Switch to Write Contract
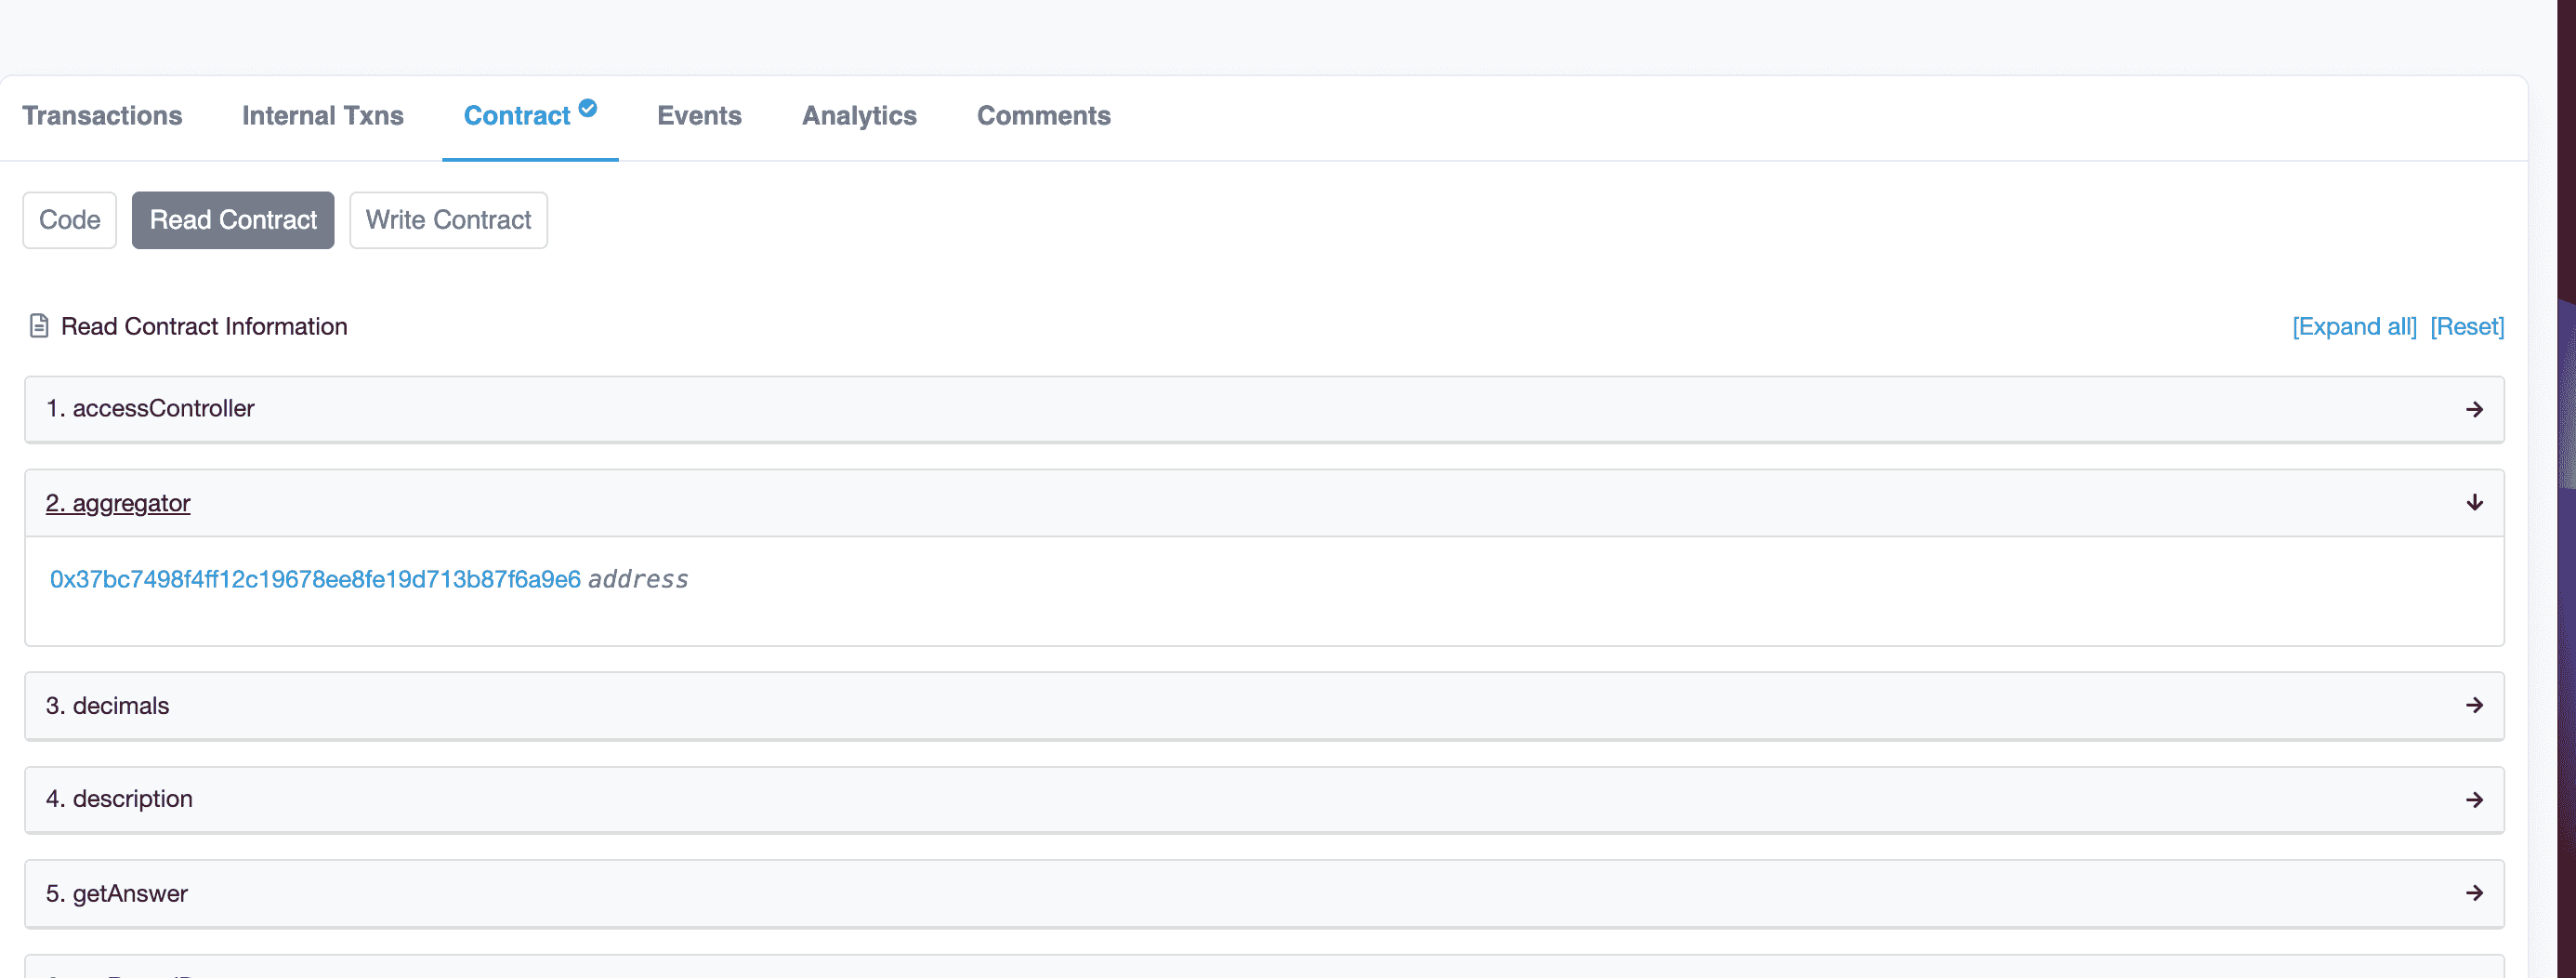The height and width of the screenshot is (978, 2576). pyautogui.click(x=448, y=220)
